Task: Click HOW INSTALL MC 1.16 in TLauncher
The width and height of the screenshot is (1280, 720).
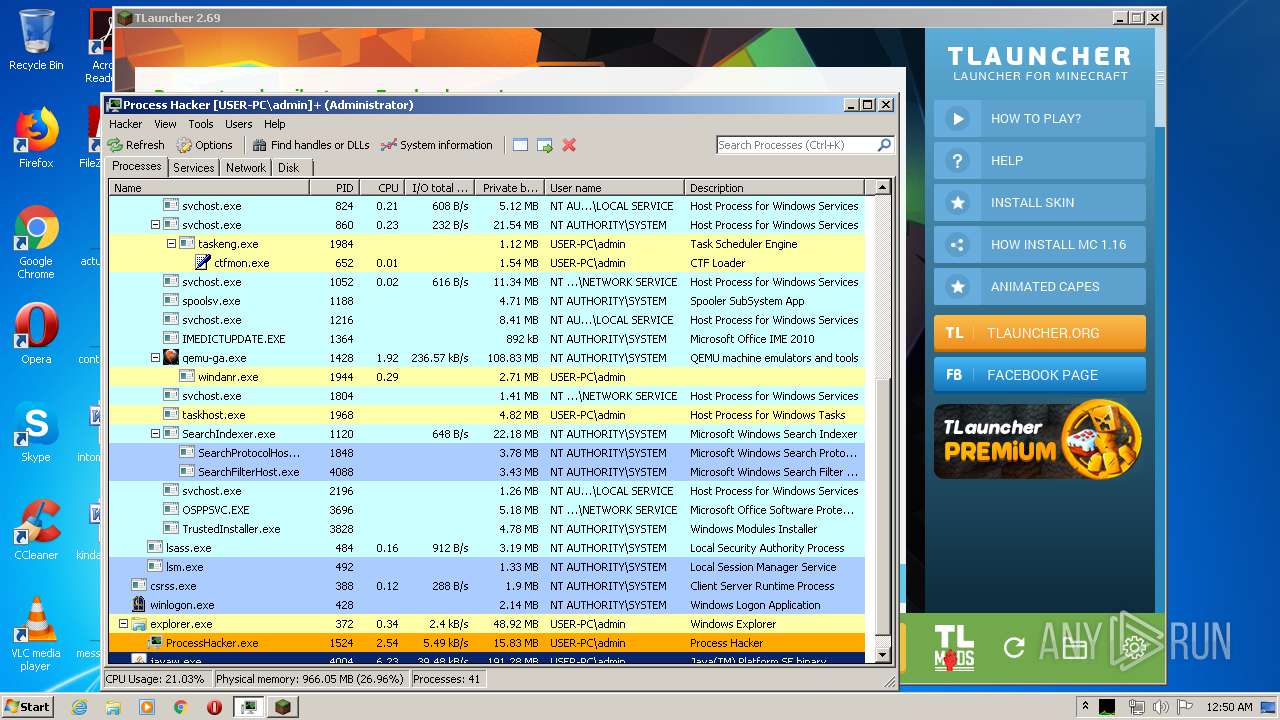Action: point(1040,245)
